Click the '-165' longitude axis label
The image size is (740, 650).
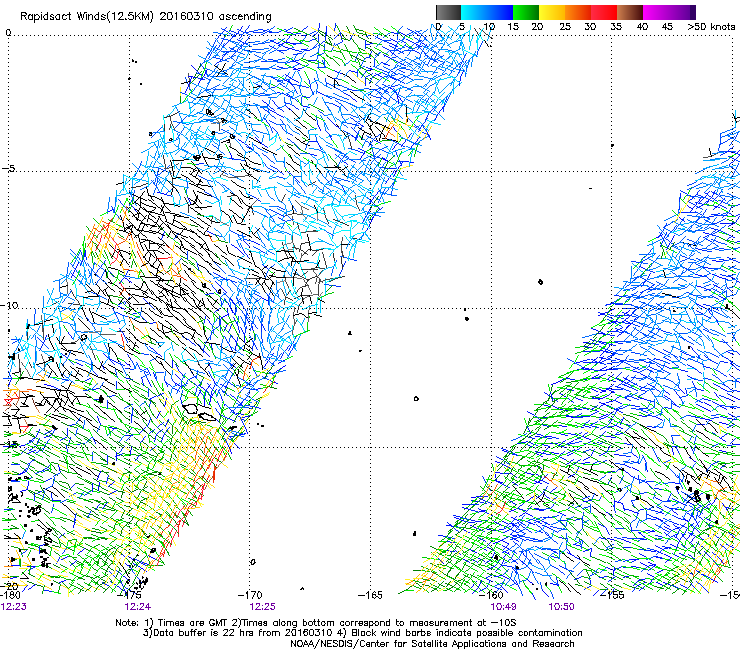[x=370, y=595]
